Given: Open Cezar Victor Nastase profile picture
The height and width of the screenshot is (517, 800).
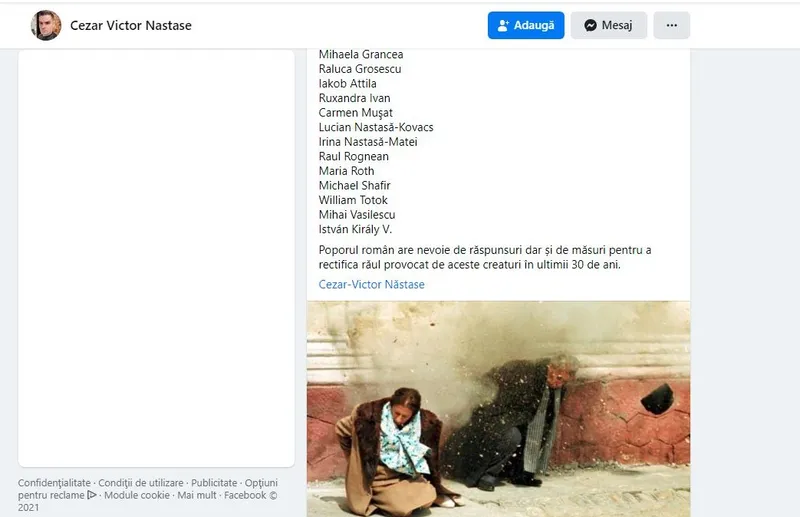Looking at the screenshot, I should click(x=46, y=25).
